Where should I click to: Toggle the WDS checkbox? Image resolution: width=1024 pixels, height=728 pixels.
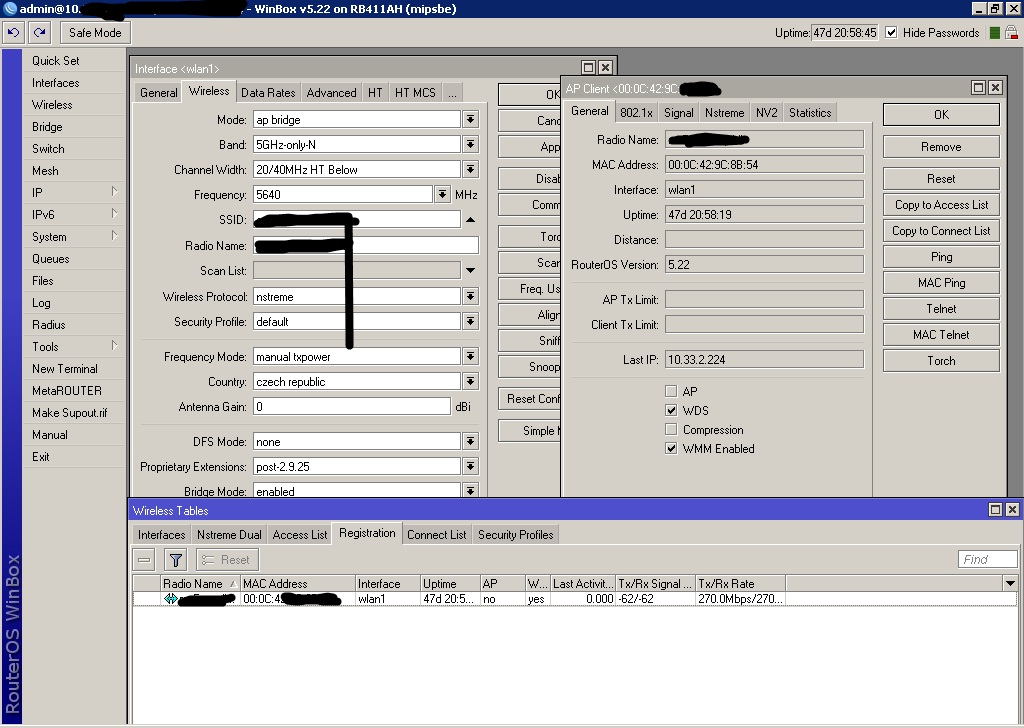point(671,410)
